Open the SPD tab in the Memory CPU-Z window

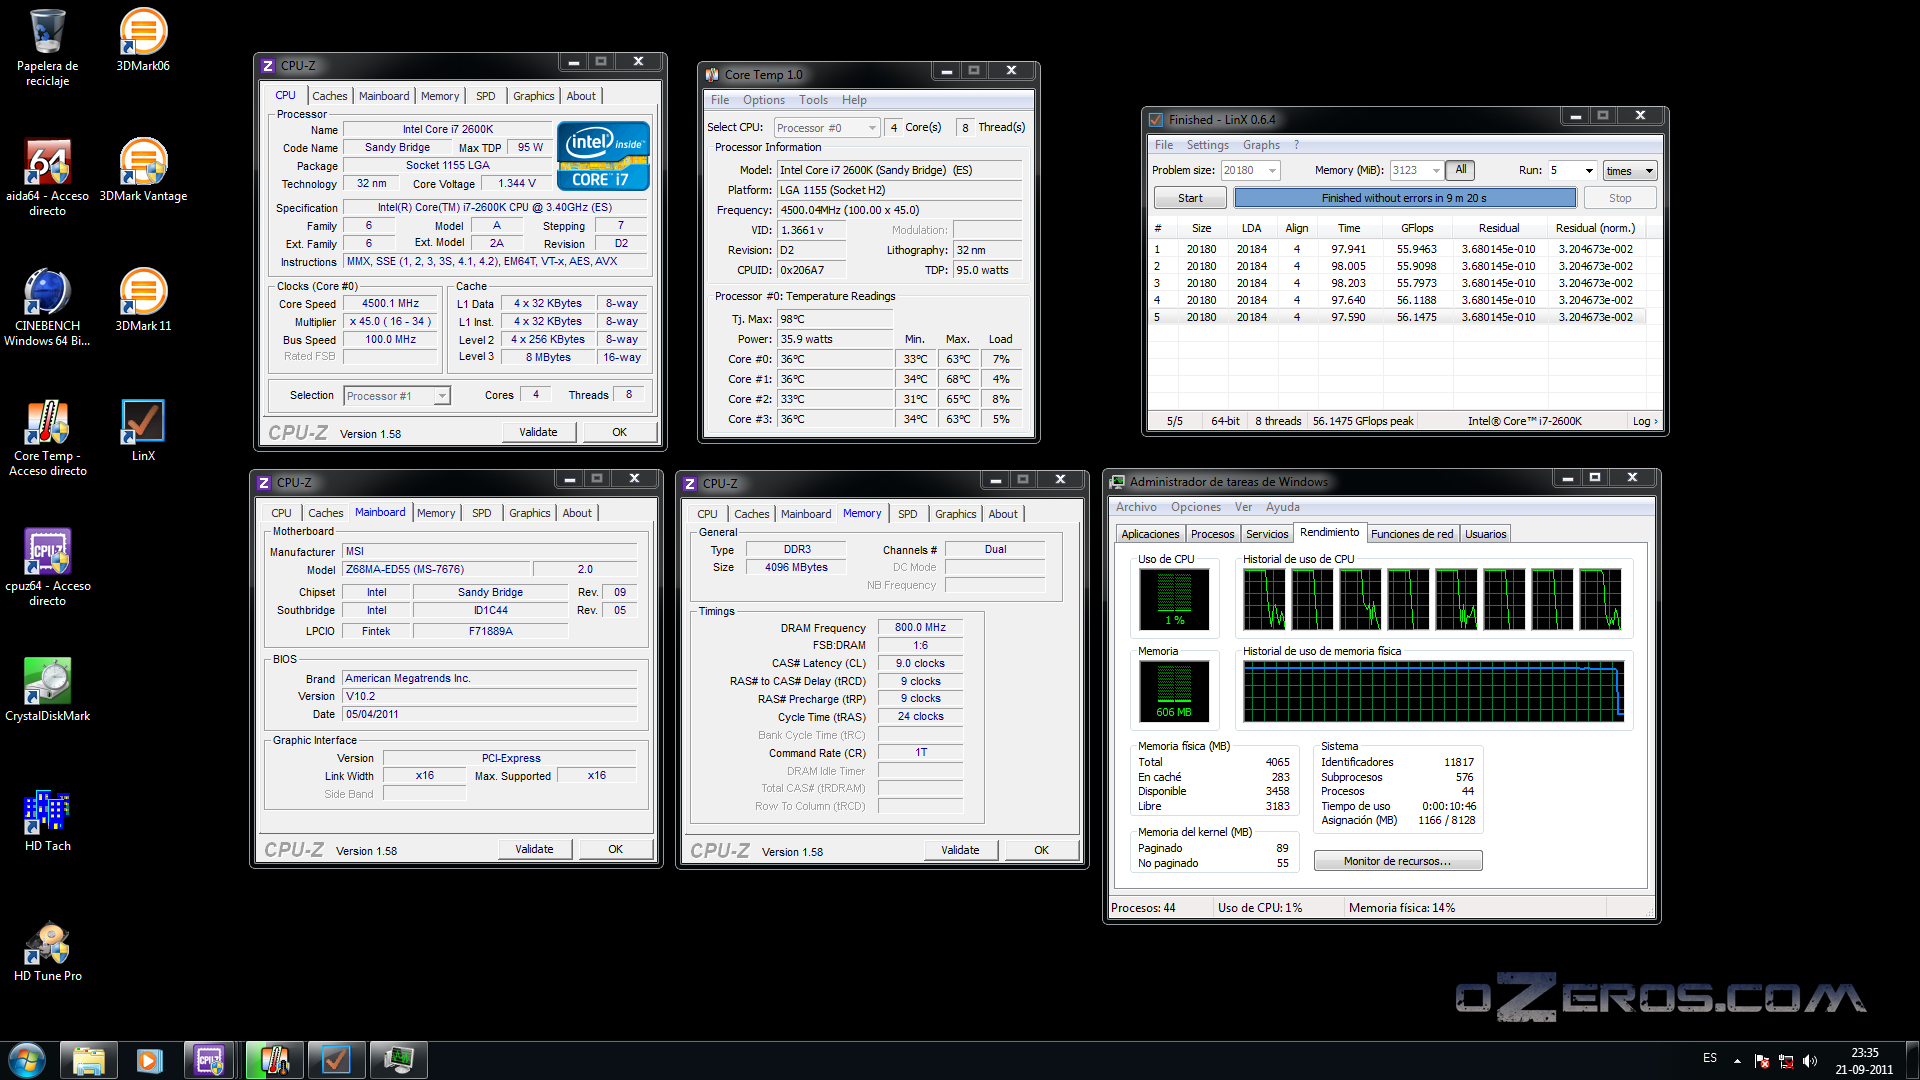(907, 514)
